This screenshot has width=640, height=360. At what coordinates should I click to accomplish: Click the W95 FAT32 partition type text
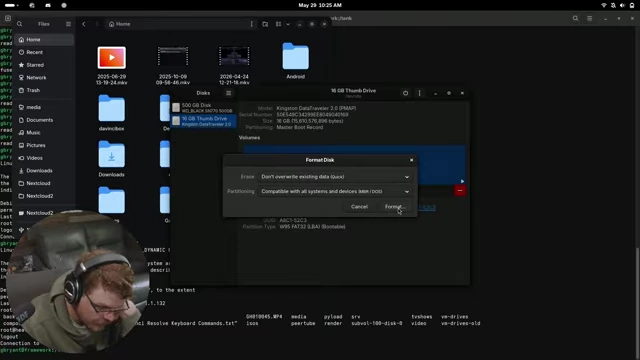tap(312, 227)
